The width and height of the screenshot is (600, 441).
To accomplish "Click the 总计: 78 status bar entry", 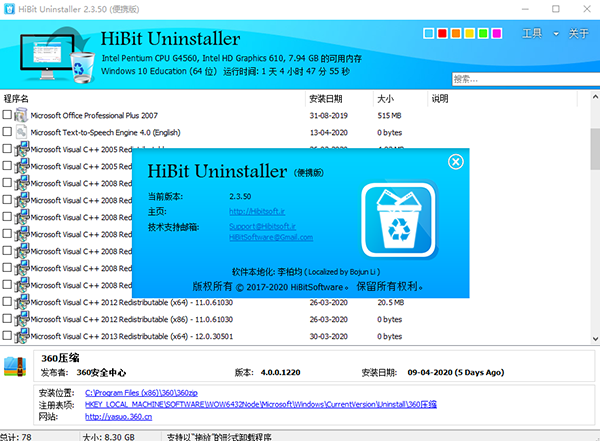I will 16,437.
